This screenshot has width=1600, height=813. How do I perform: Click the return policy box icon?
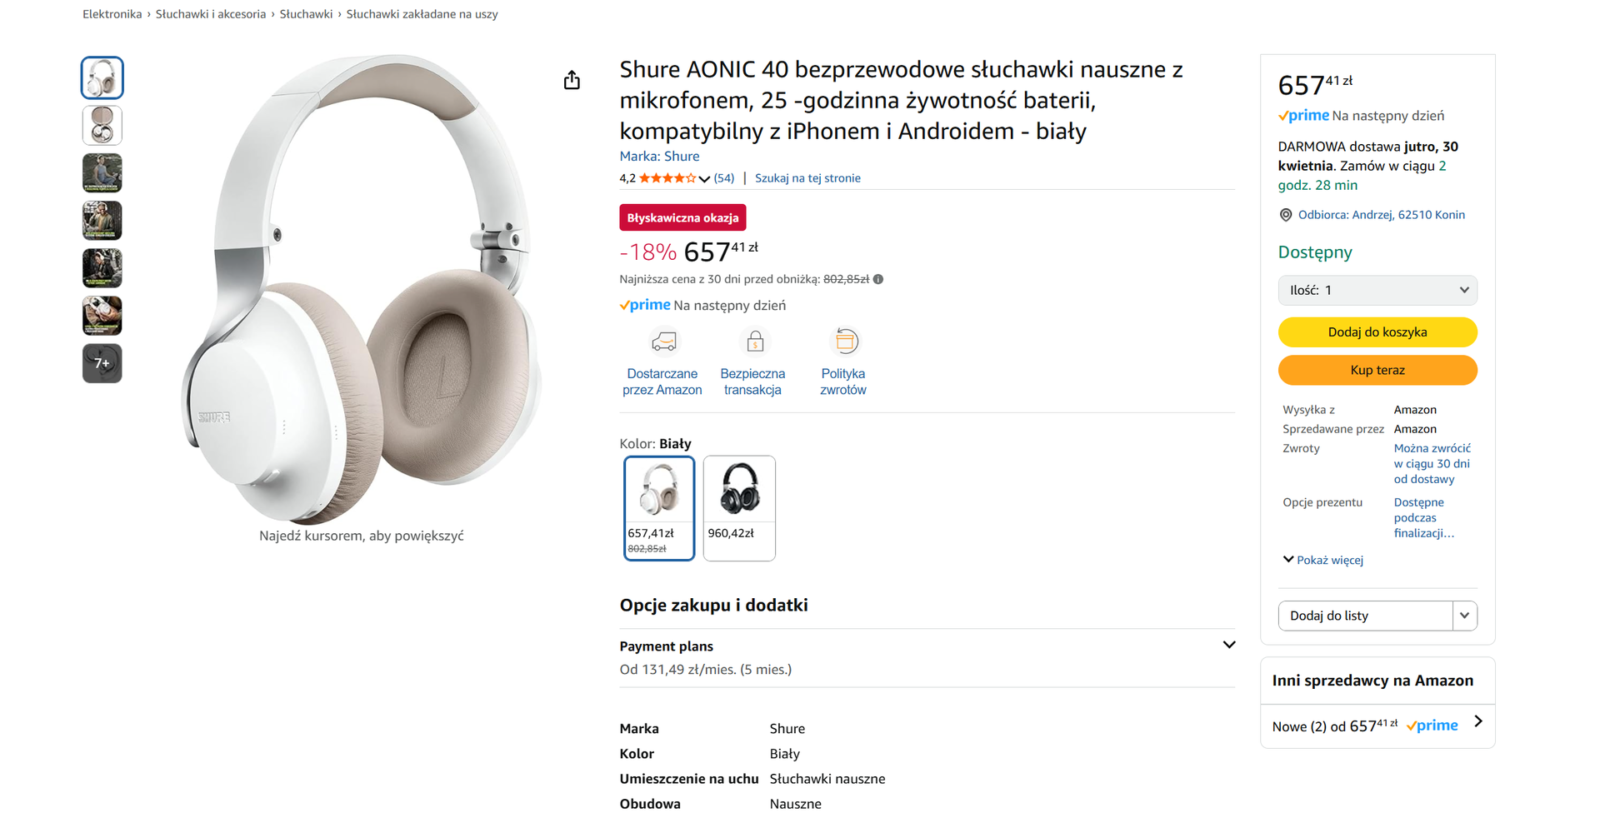coord(845,342)
